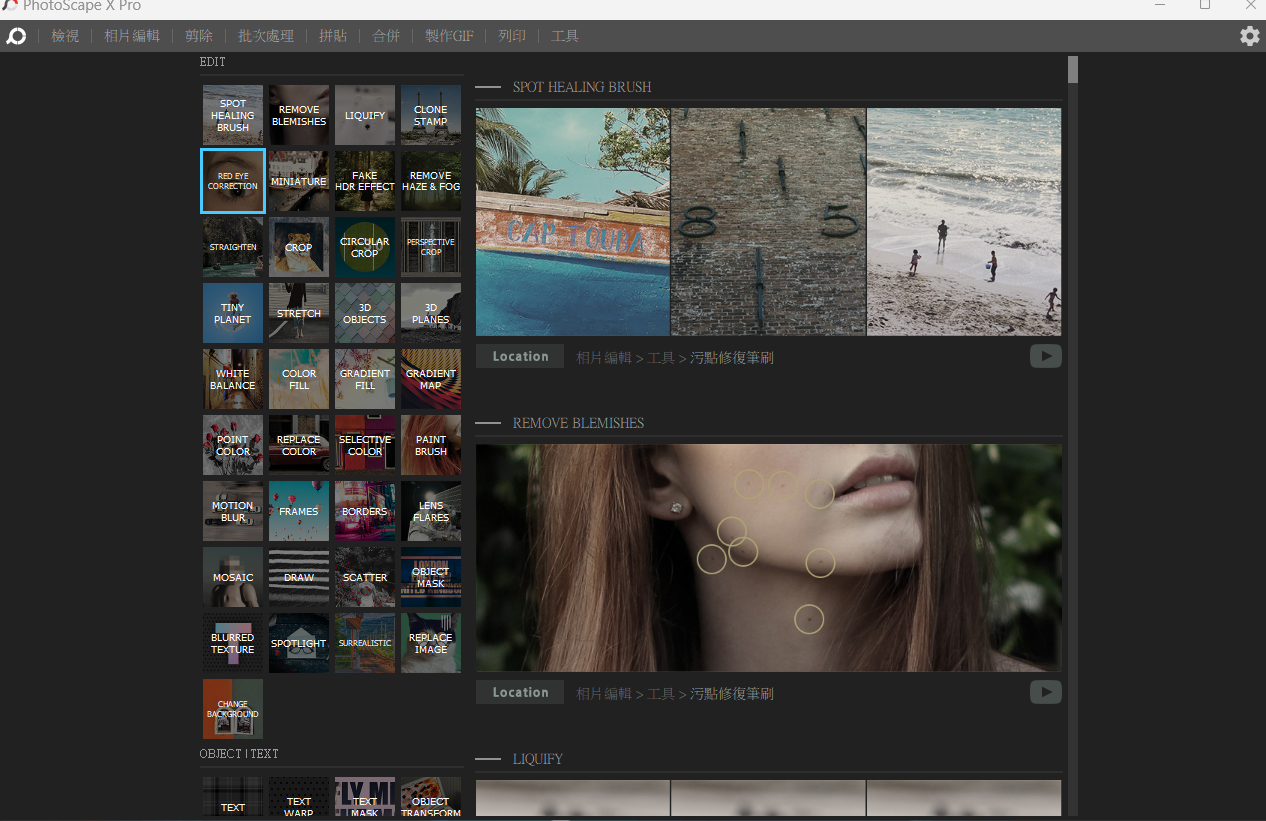Pick the 3D Objects tile
Image resolution: width=1266 pixels, height=821 pixels.
365,313
